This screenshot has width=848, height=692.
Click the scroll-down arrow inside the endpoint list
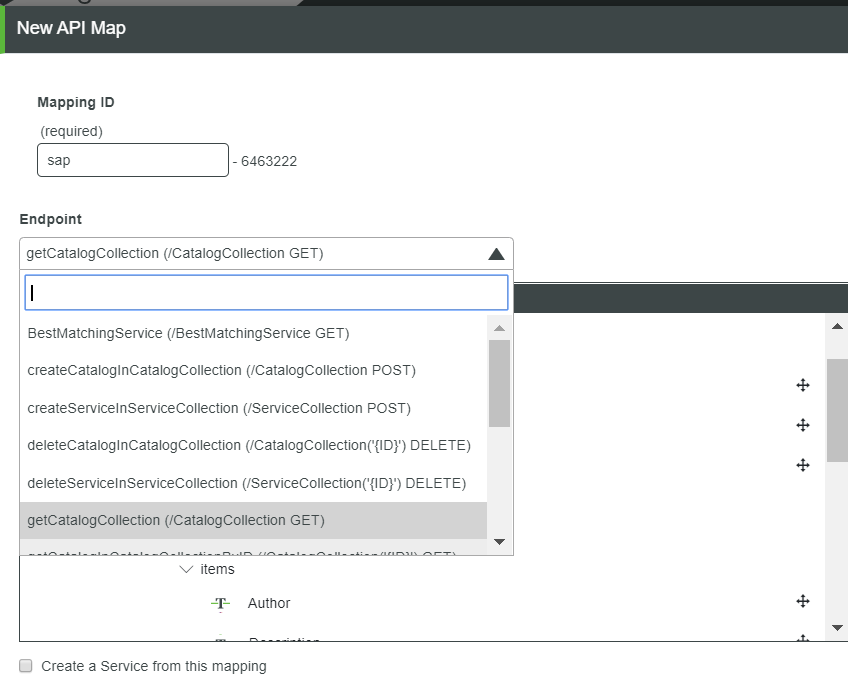499,540
